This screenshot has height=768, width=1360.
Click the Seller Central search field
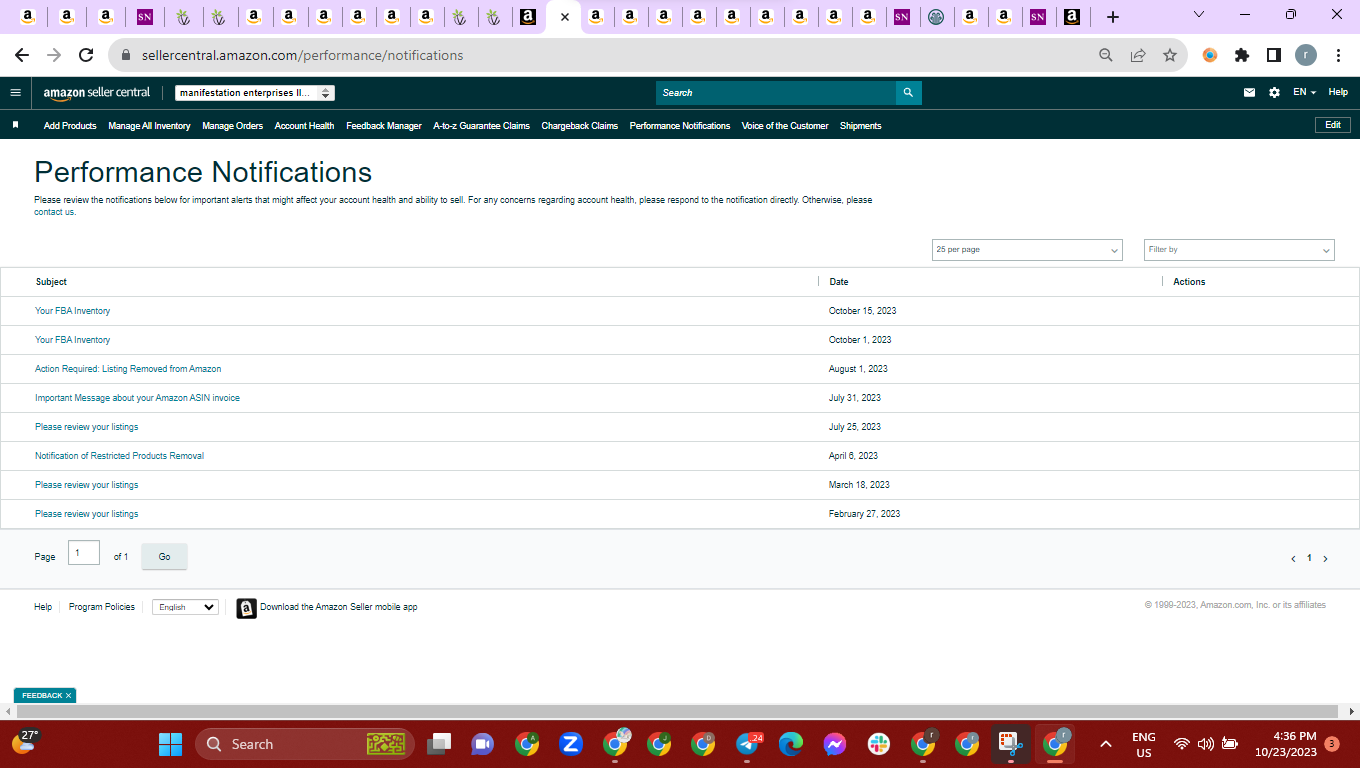point(776,92)
